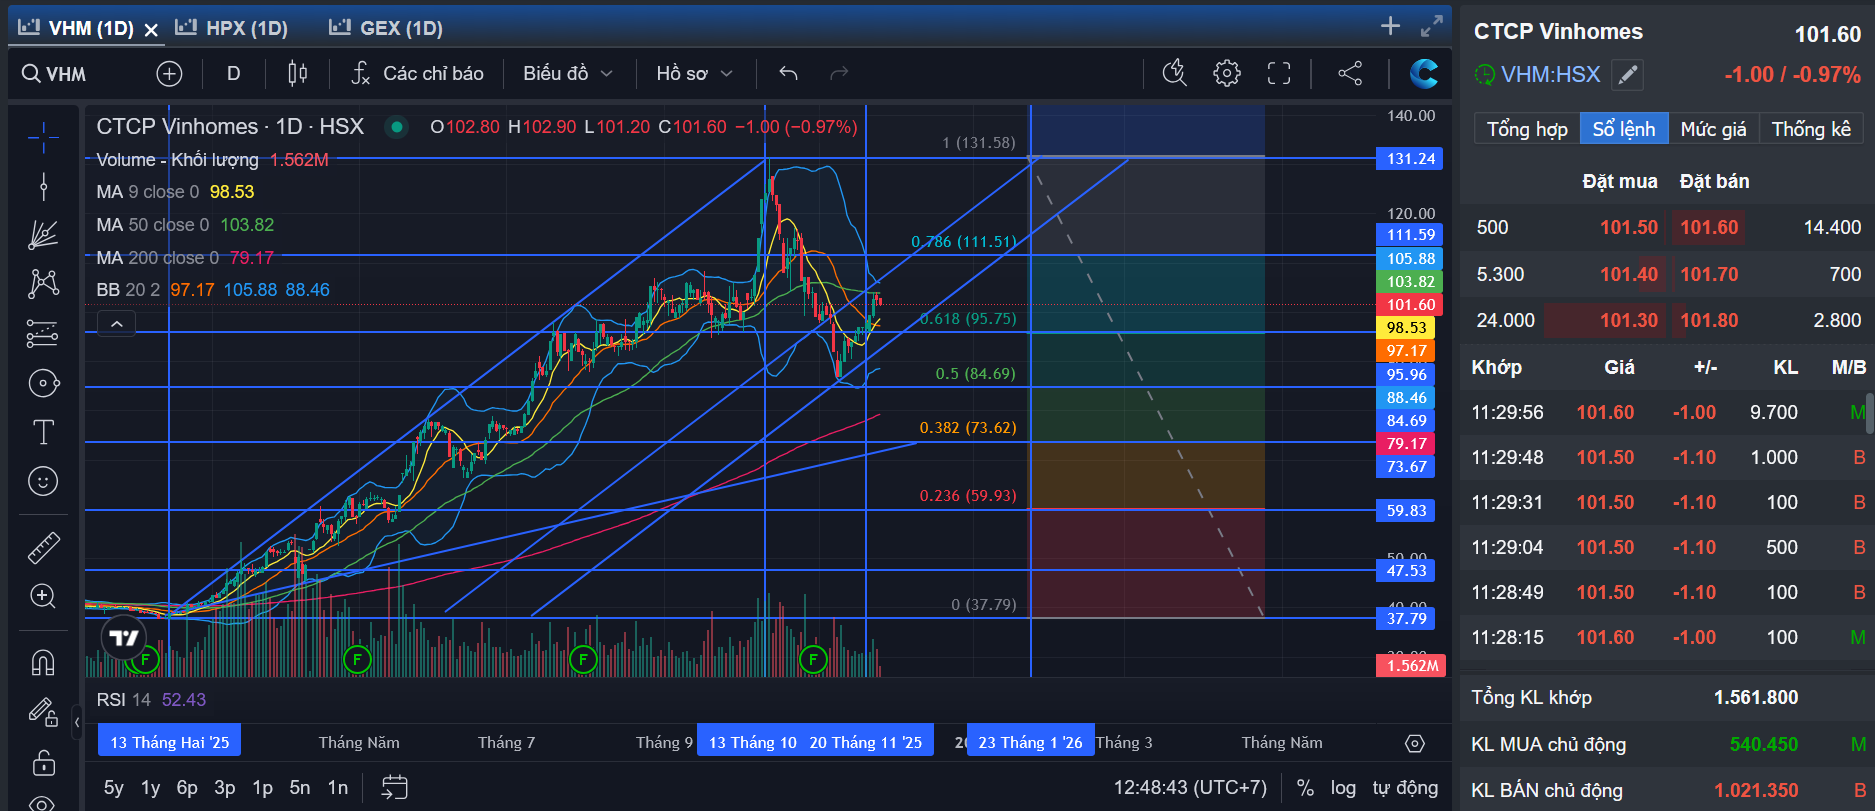The width and height of the screenshot is (1875, 811).
Task: Toggle the magnet snap mode
Action: pyautogui.click(x=42, y=662)
